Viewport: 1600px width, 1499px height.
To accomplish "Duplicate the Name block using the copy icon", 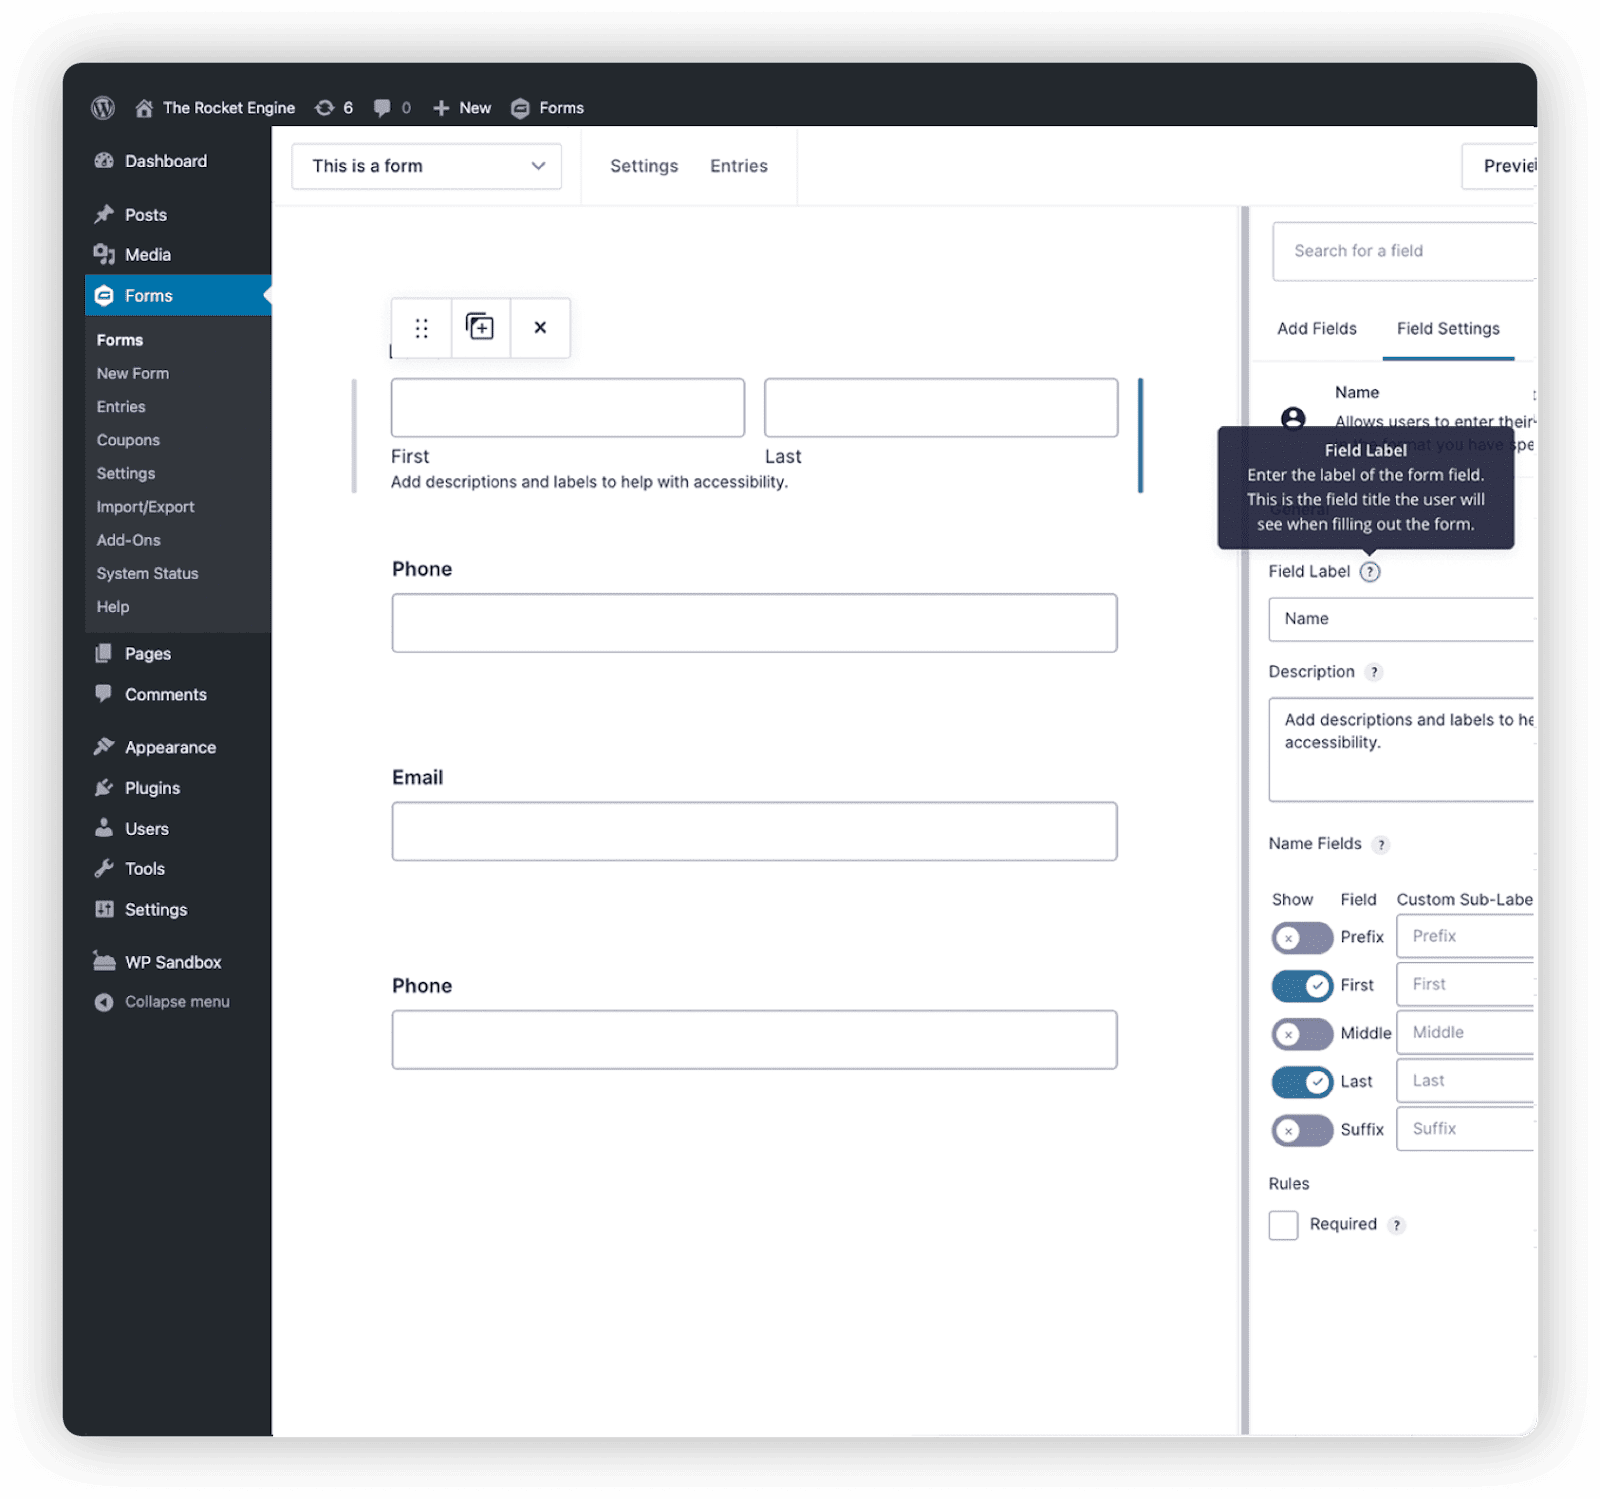I will (x=481, y=328).
